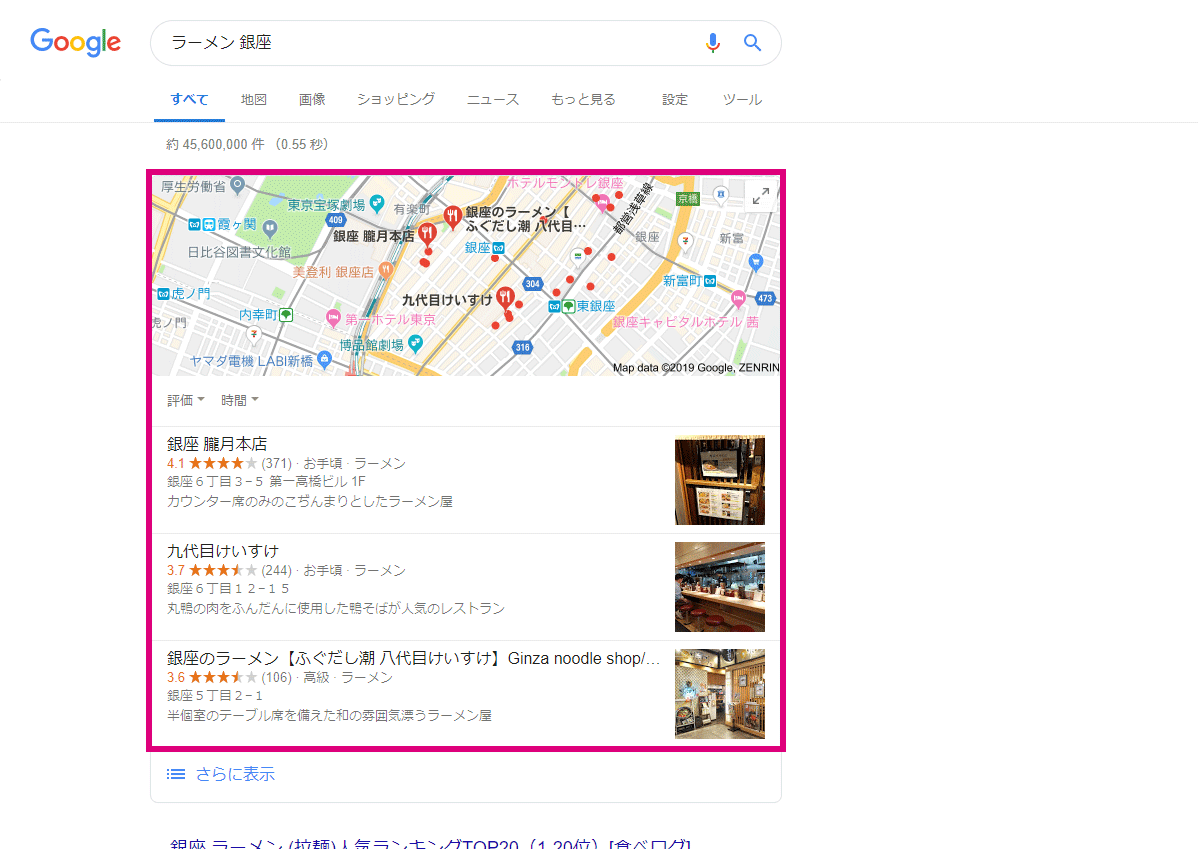Click the list icon beside さらに表示
The height and width of the screenshot is (849, 1198).
click(x=176, y=774)
